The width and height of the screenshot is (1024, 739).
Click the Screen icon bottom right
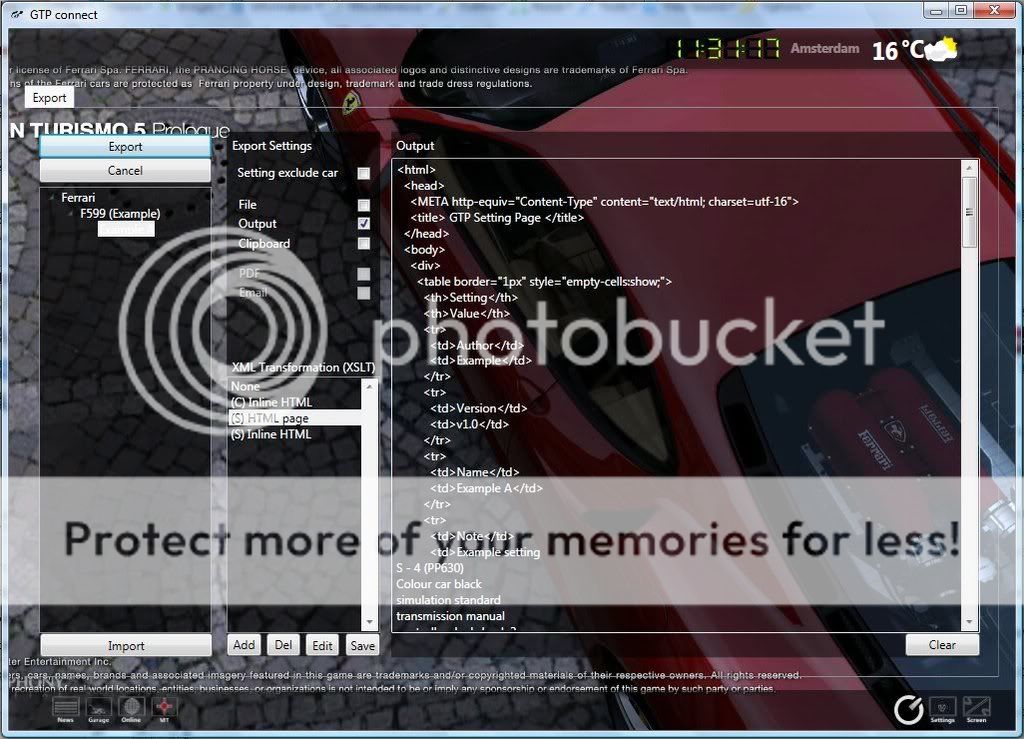(975, 709)
